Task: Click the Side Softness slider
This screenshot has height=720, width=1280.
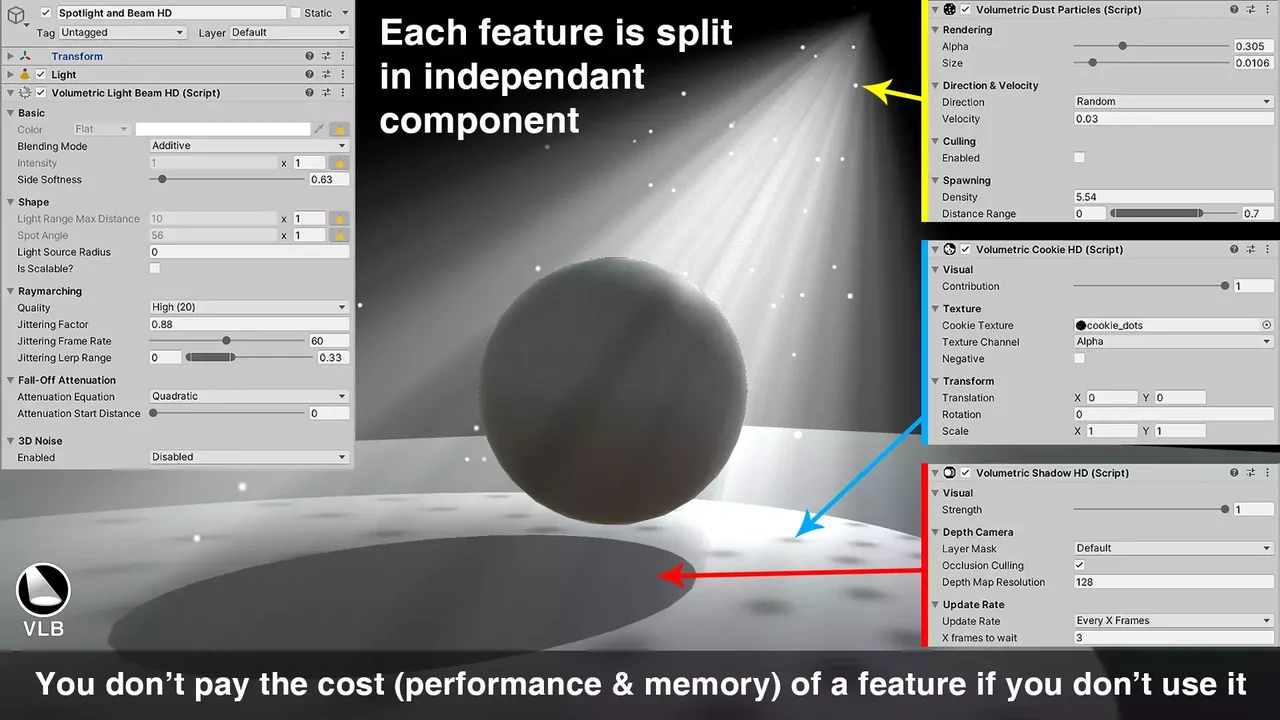Action: (x=227, y=180)
